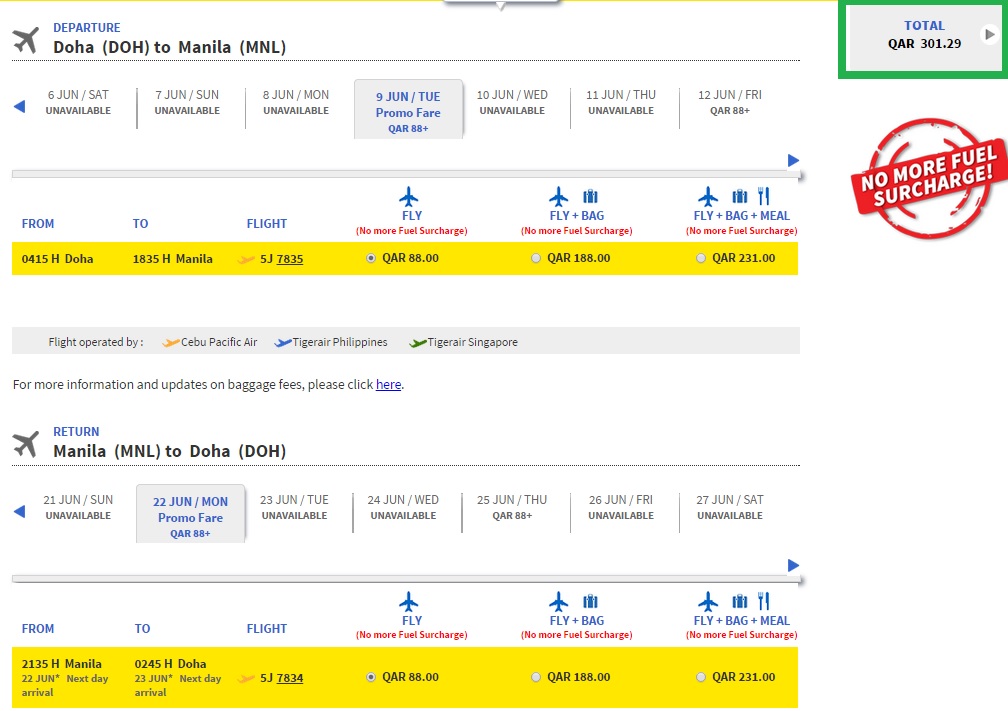The width and height of the screenshot is (1008, 711).
Task: Show earlier departure dates with left arrow
Action: point(19,107)
